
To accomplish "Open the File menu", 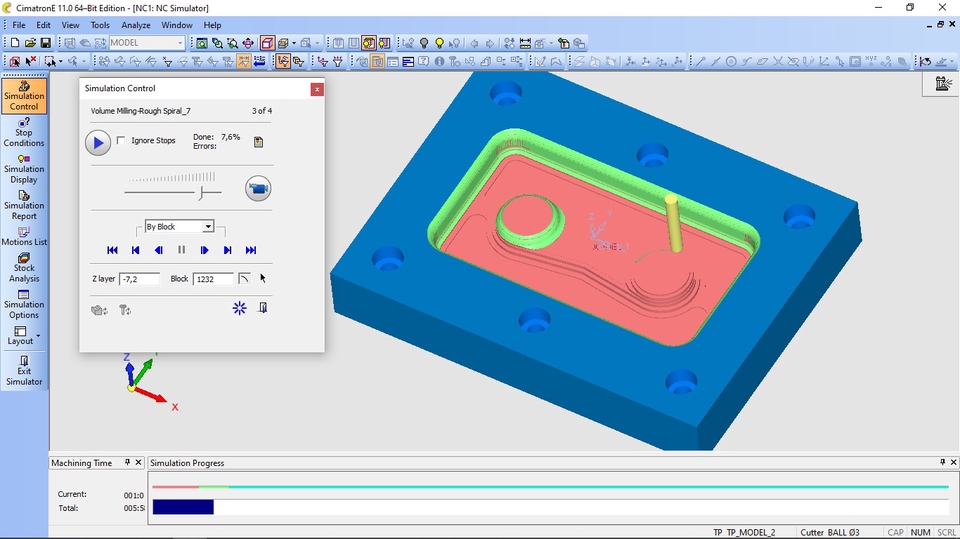I will pos(19,25).
